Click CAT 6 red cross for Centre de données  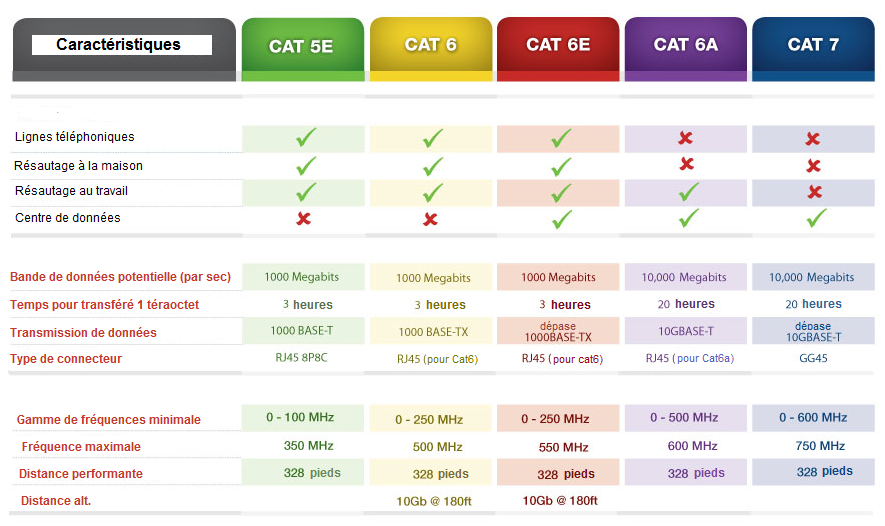[431, 219]
